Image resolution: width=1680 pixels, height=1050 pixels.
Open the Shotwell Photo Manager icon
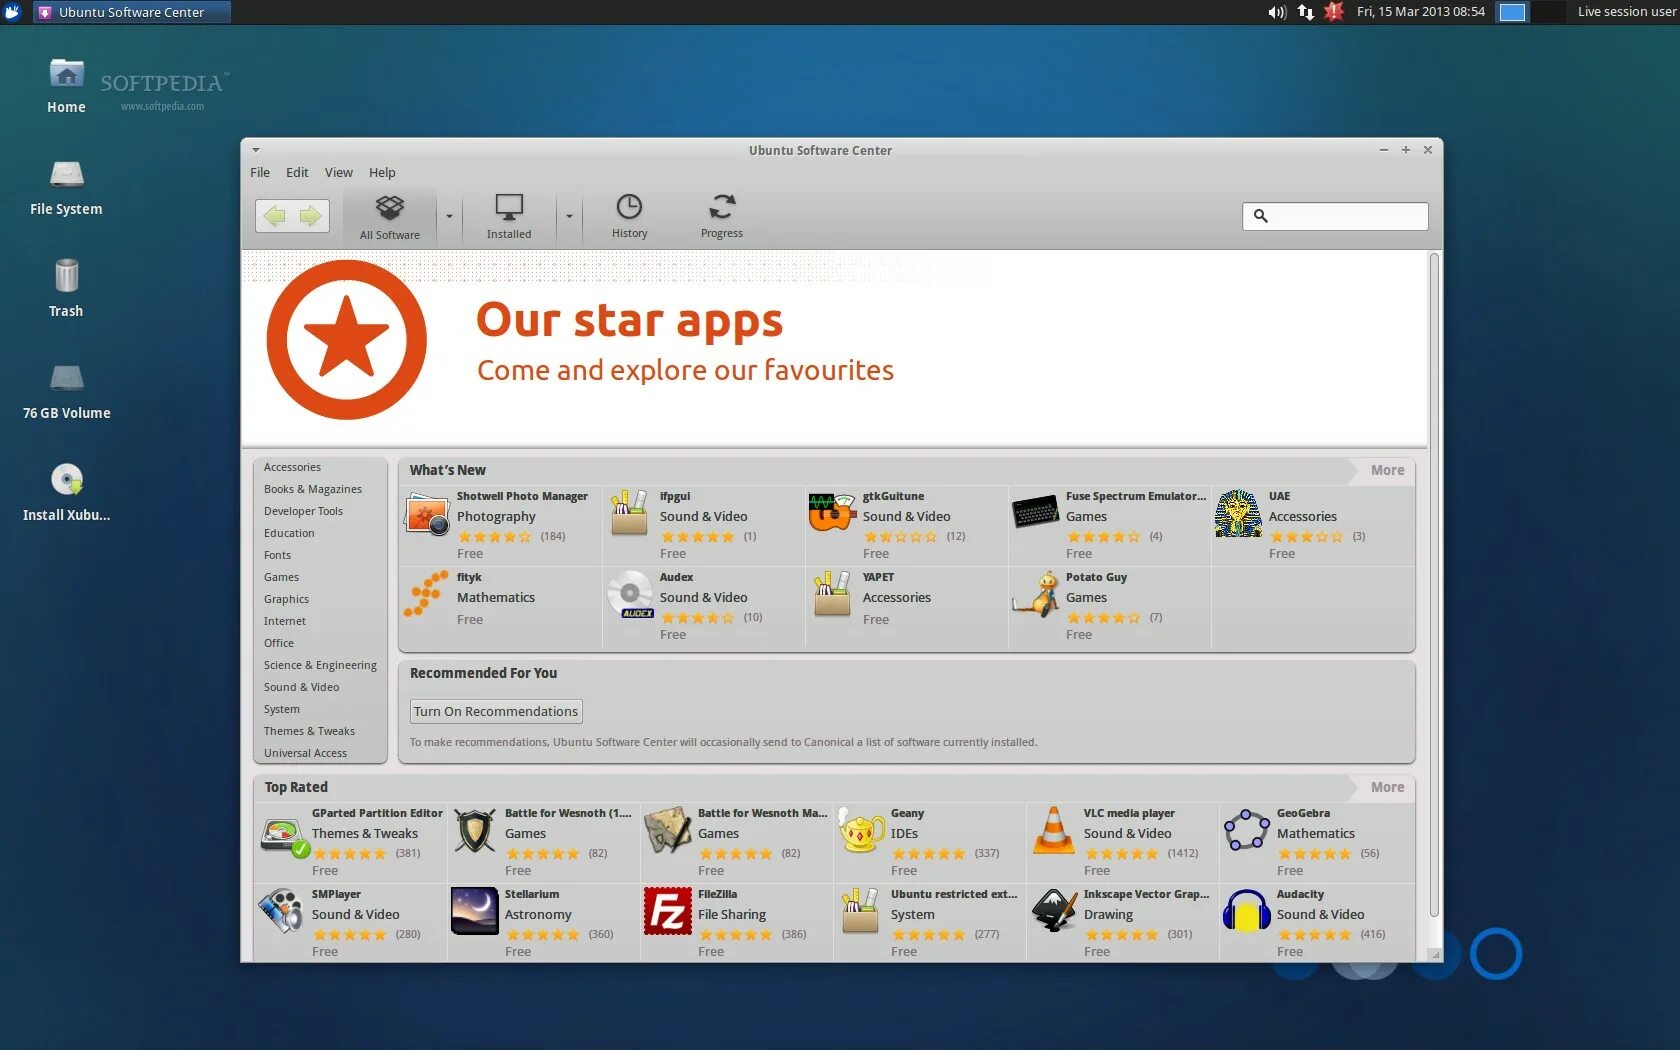(427, 515)
